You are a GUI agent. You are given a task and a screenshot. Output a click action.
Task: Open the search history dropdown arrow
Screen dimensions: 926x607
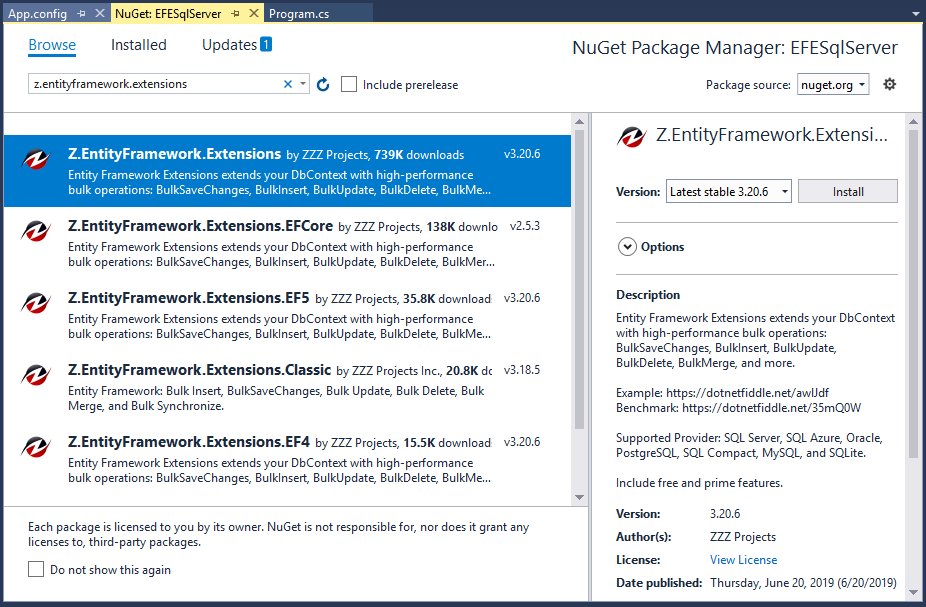click(302, 84)
